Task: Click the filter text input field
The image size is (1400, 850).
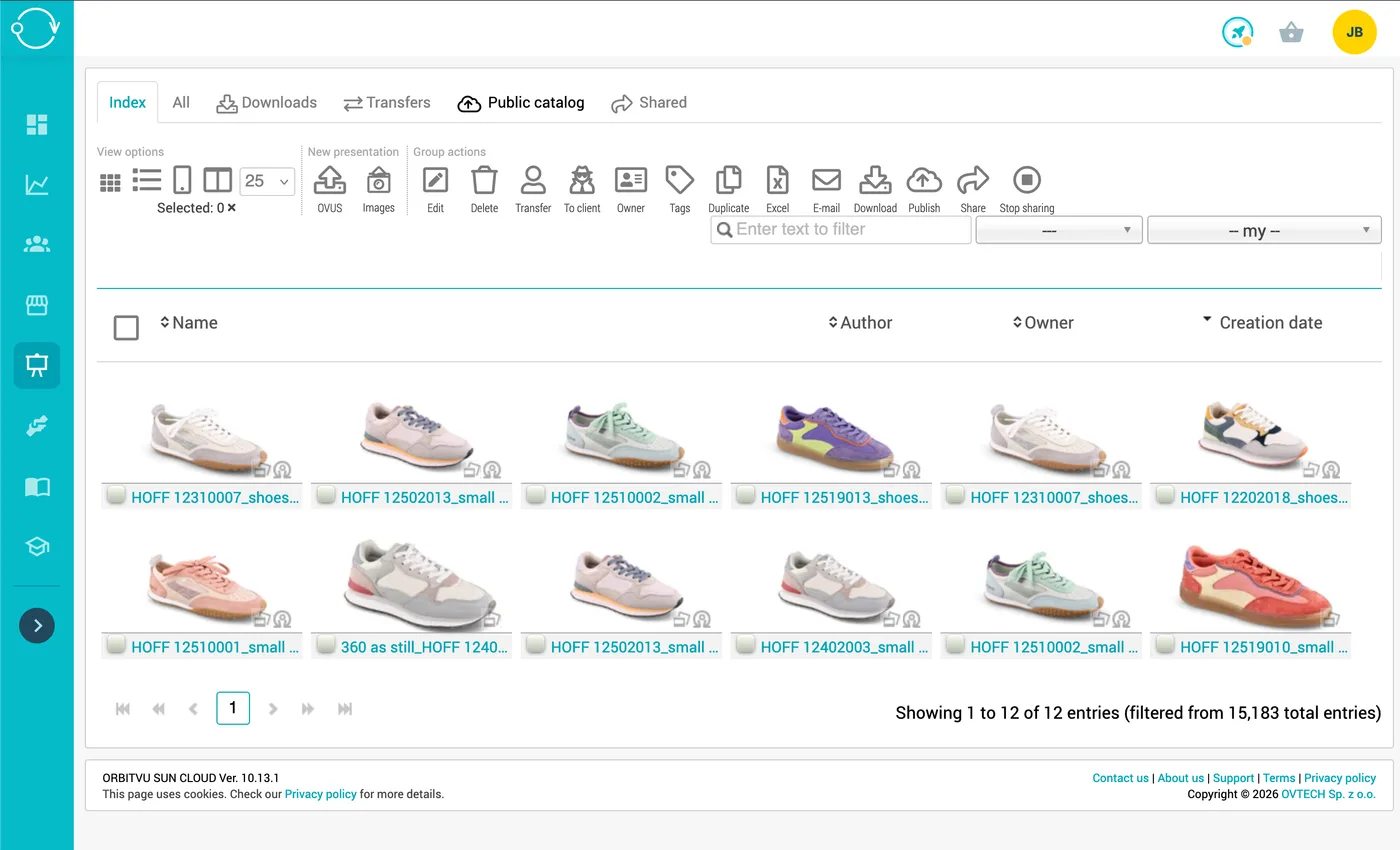Action: (x=841, y=230)
